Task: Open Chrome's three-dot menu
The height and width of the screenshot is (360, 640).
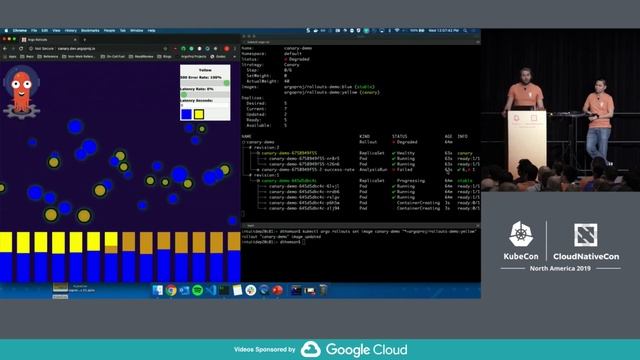Action: 235,49
